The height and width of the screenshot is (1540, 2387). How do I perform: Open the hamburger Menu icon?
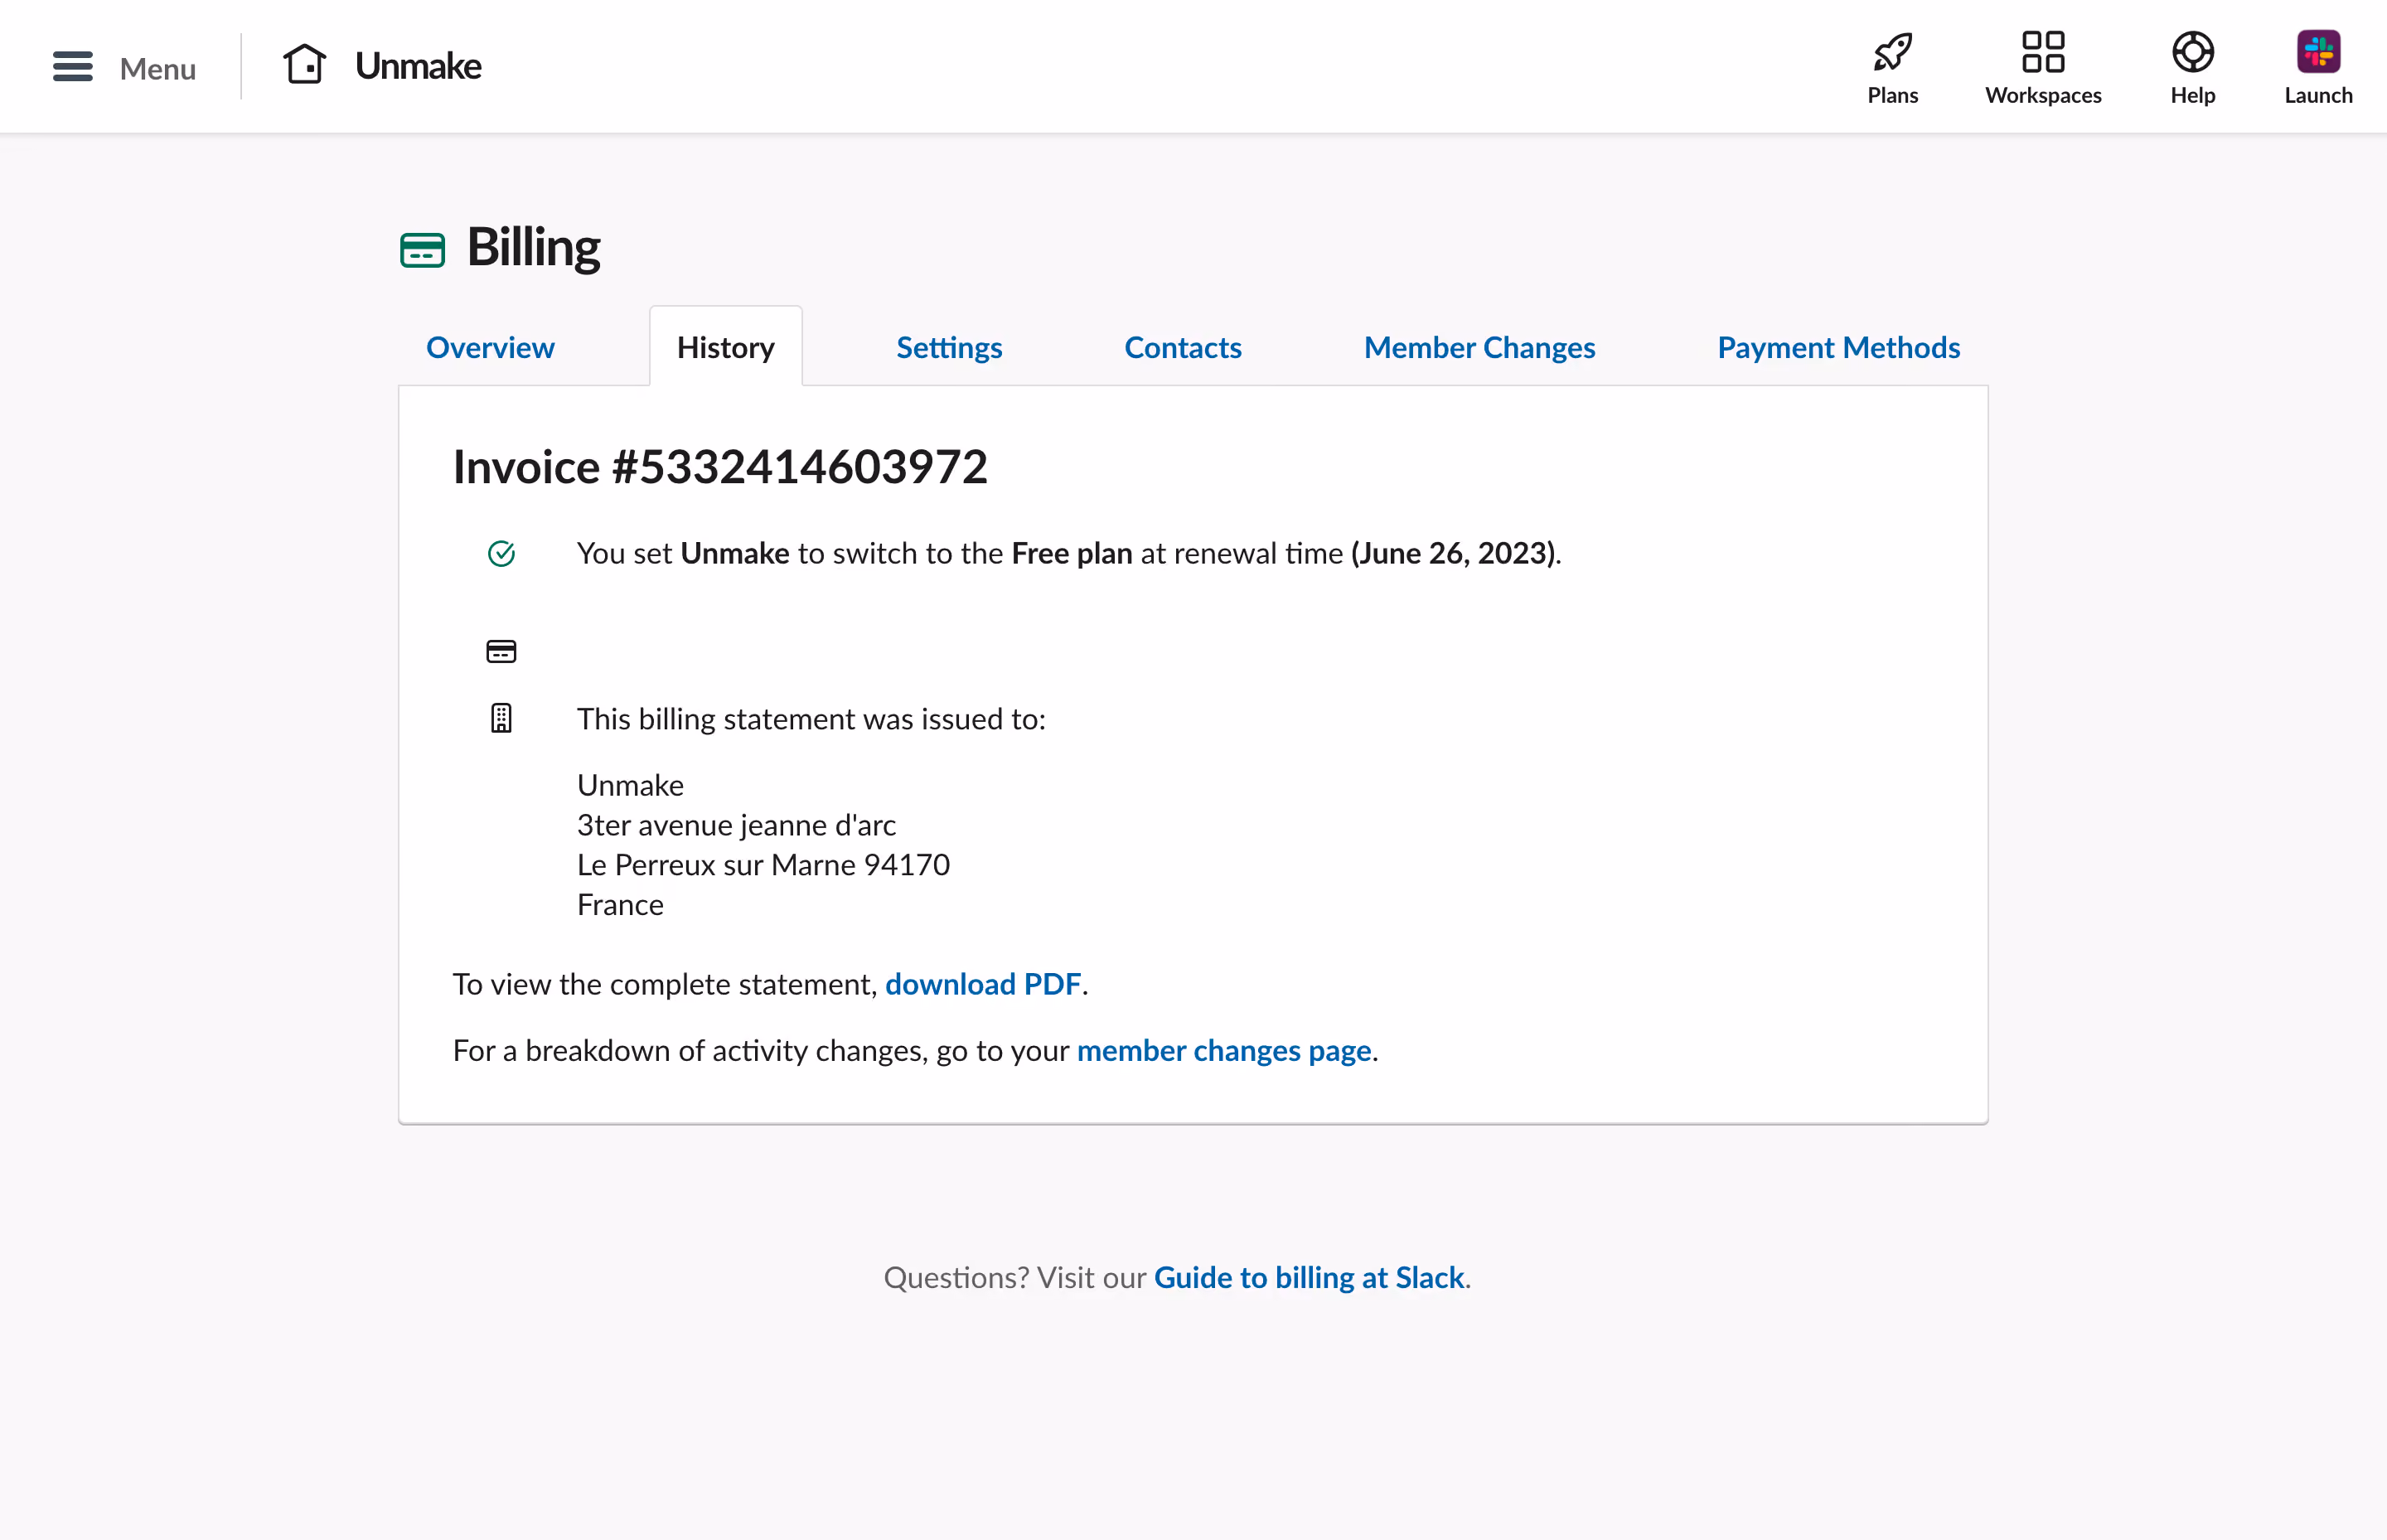[73, 67]
